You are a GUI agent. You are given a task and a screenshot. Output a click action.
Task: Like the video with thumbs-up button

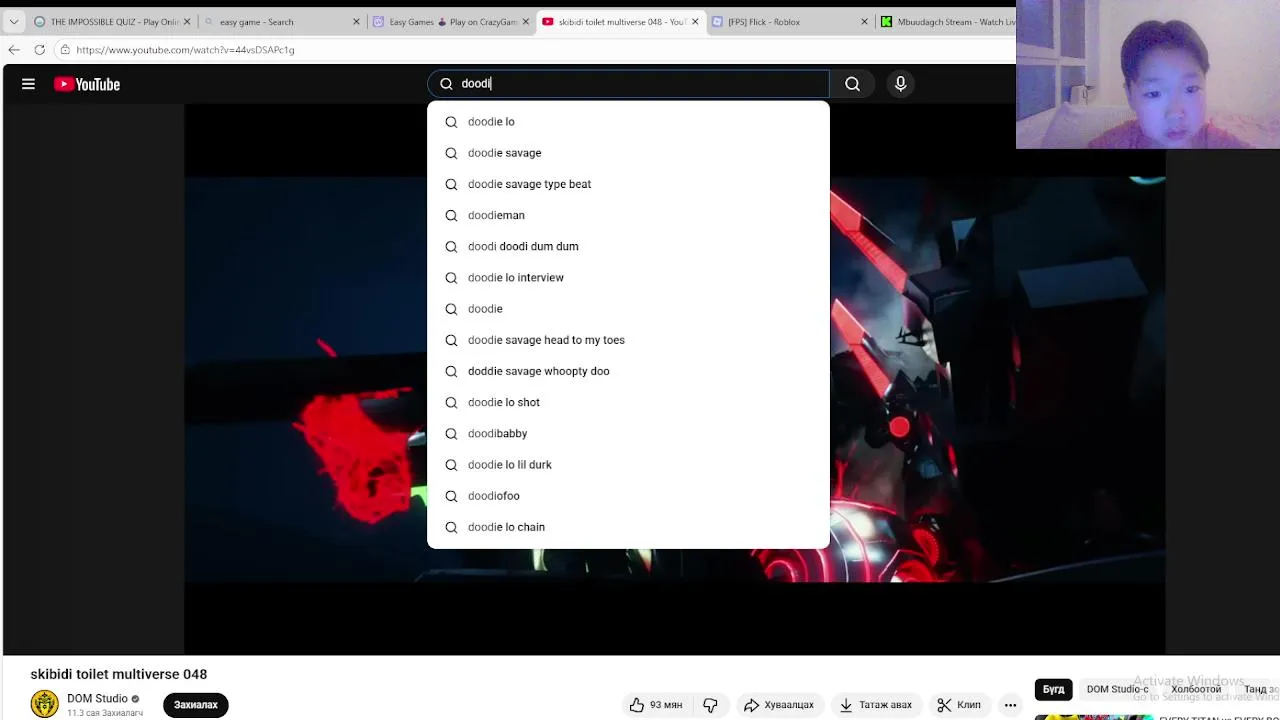coord(656,705)
